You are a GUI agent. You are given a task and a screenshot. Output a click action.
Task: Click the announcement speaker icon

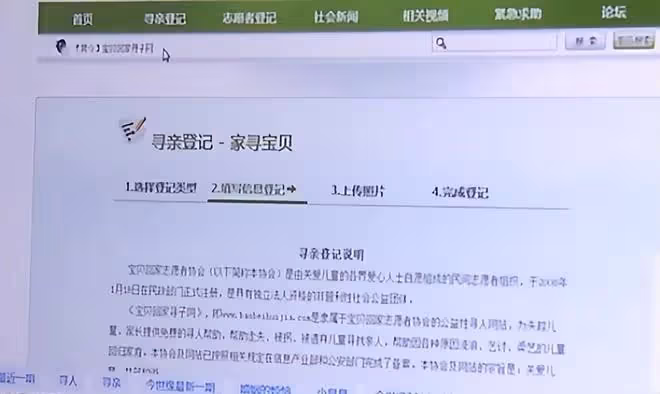[x=61, y=46]
